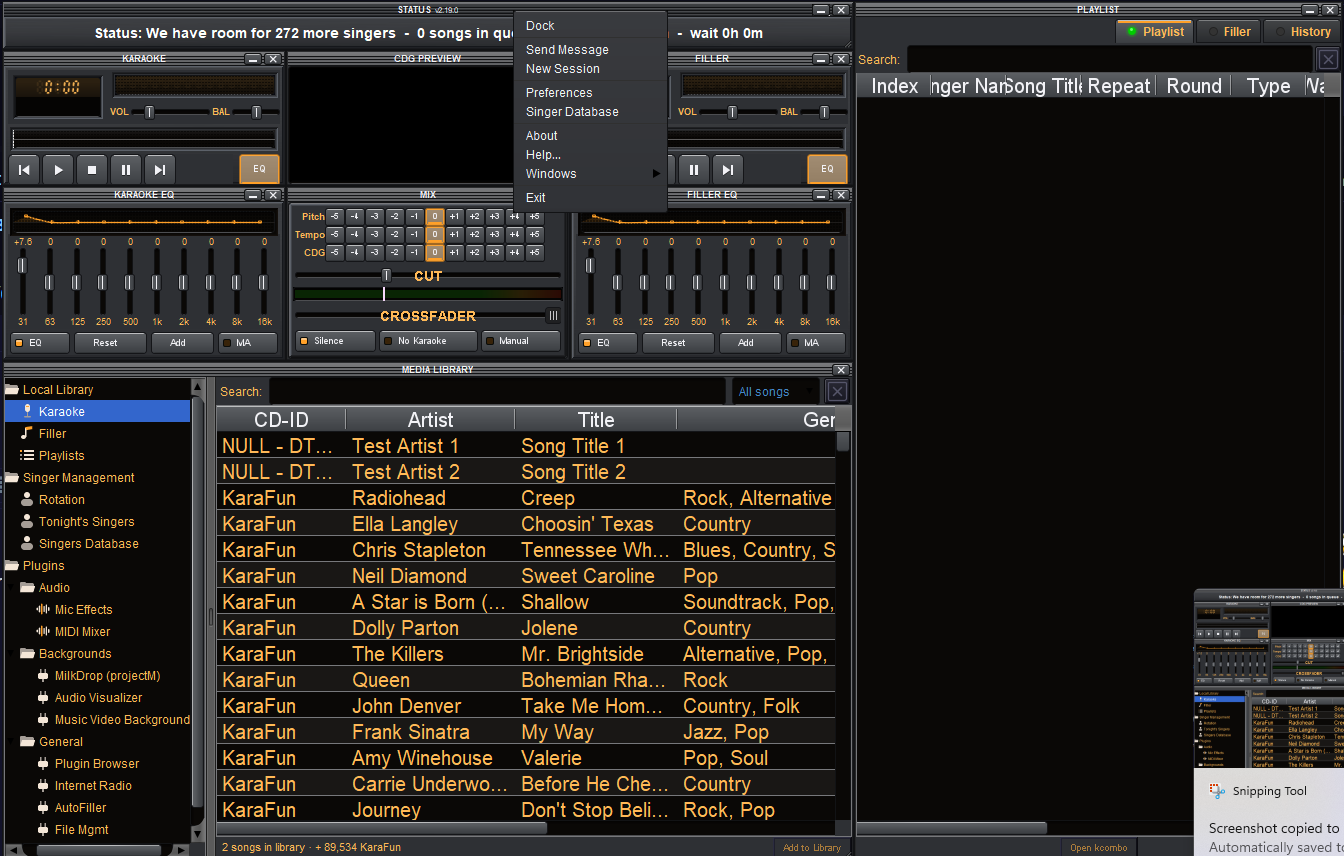This screenshot has width=1344, height=856.
Task: Toggle EQ checkbox in the Karaoke EQ panel
Action: pyautogui.click(x=40, y=342)
